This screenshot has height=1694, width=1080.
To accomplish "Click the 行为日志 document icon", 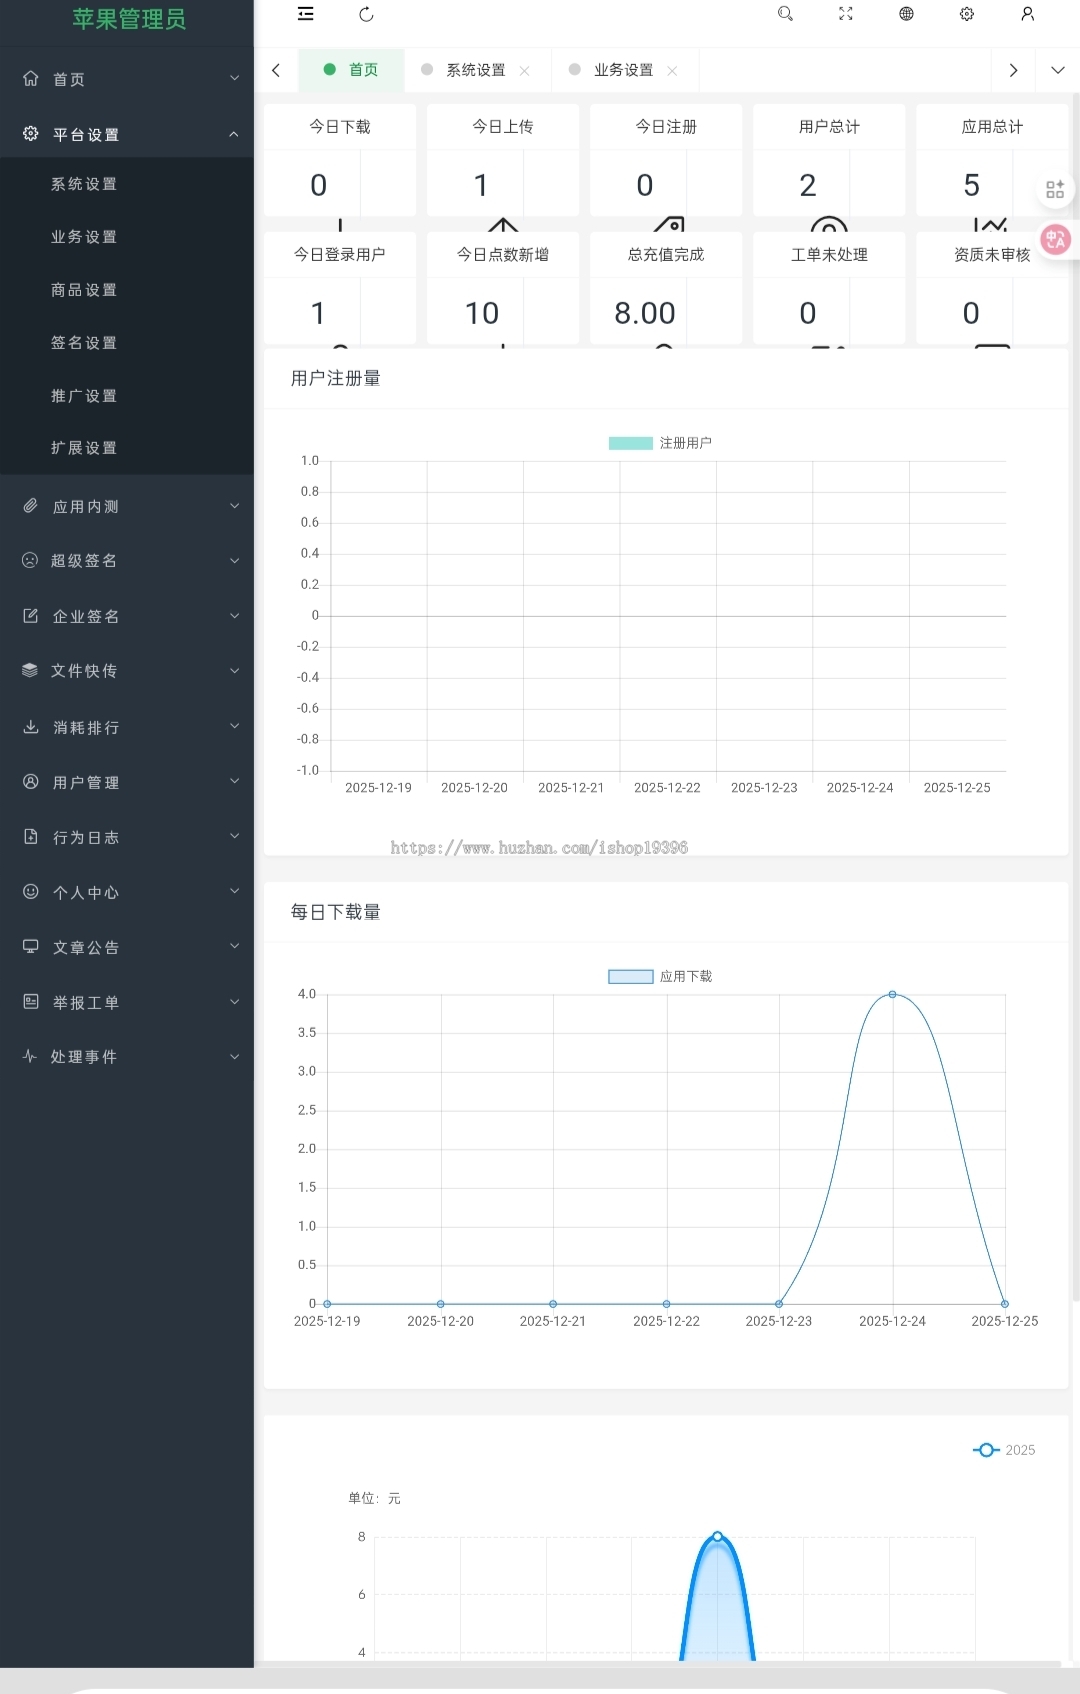I will coord(31,837).
